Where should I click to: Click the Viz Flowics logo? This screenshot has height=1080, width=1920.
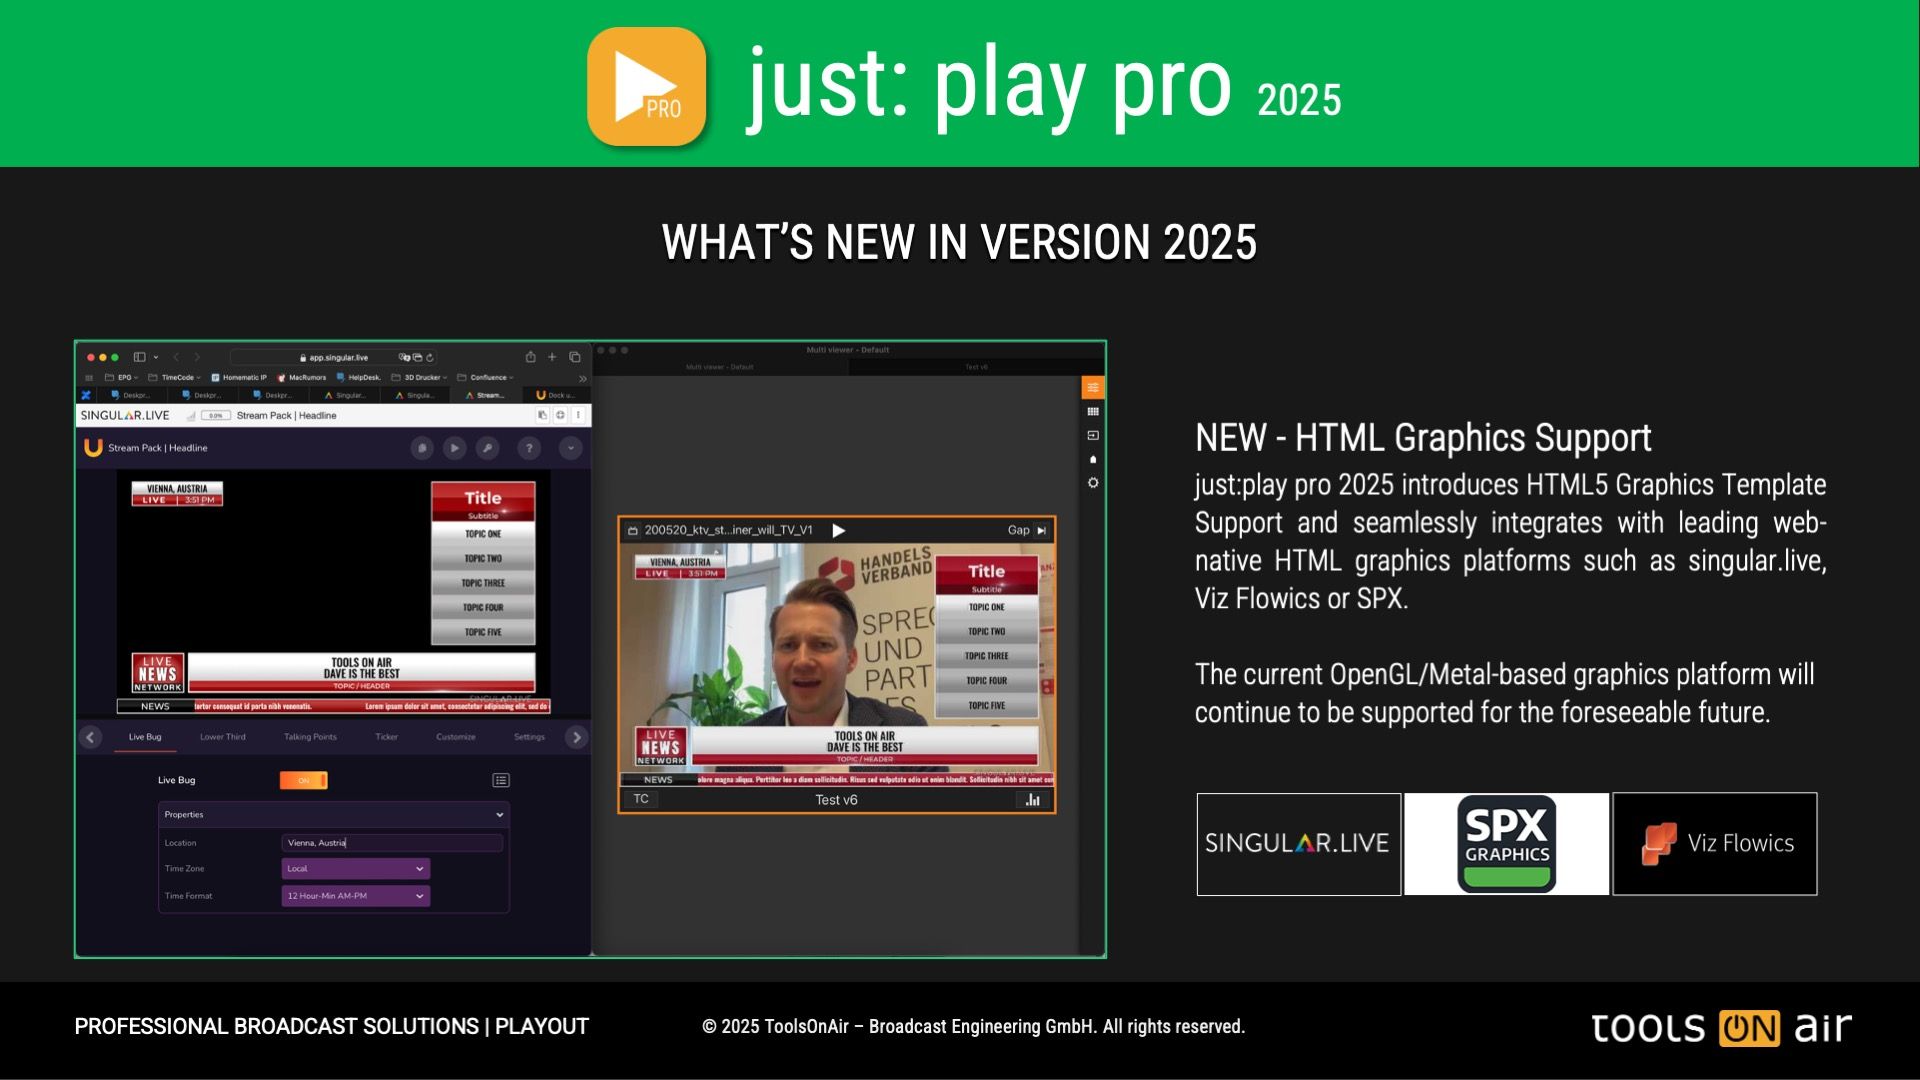(x=1714, y=844)
